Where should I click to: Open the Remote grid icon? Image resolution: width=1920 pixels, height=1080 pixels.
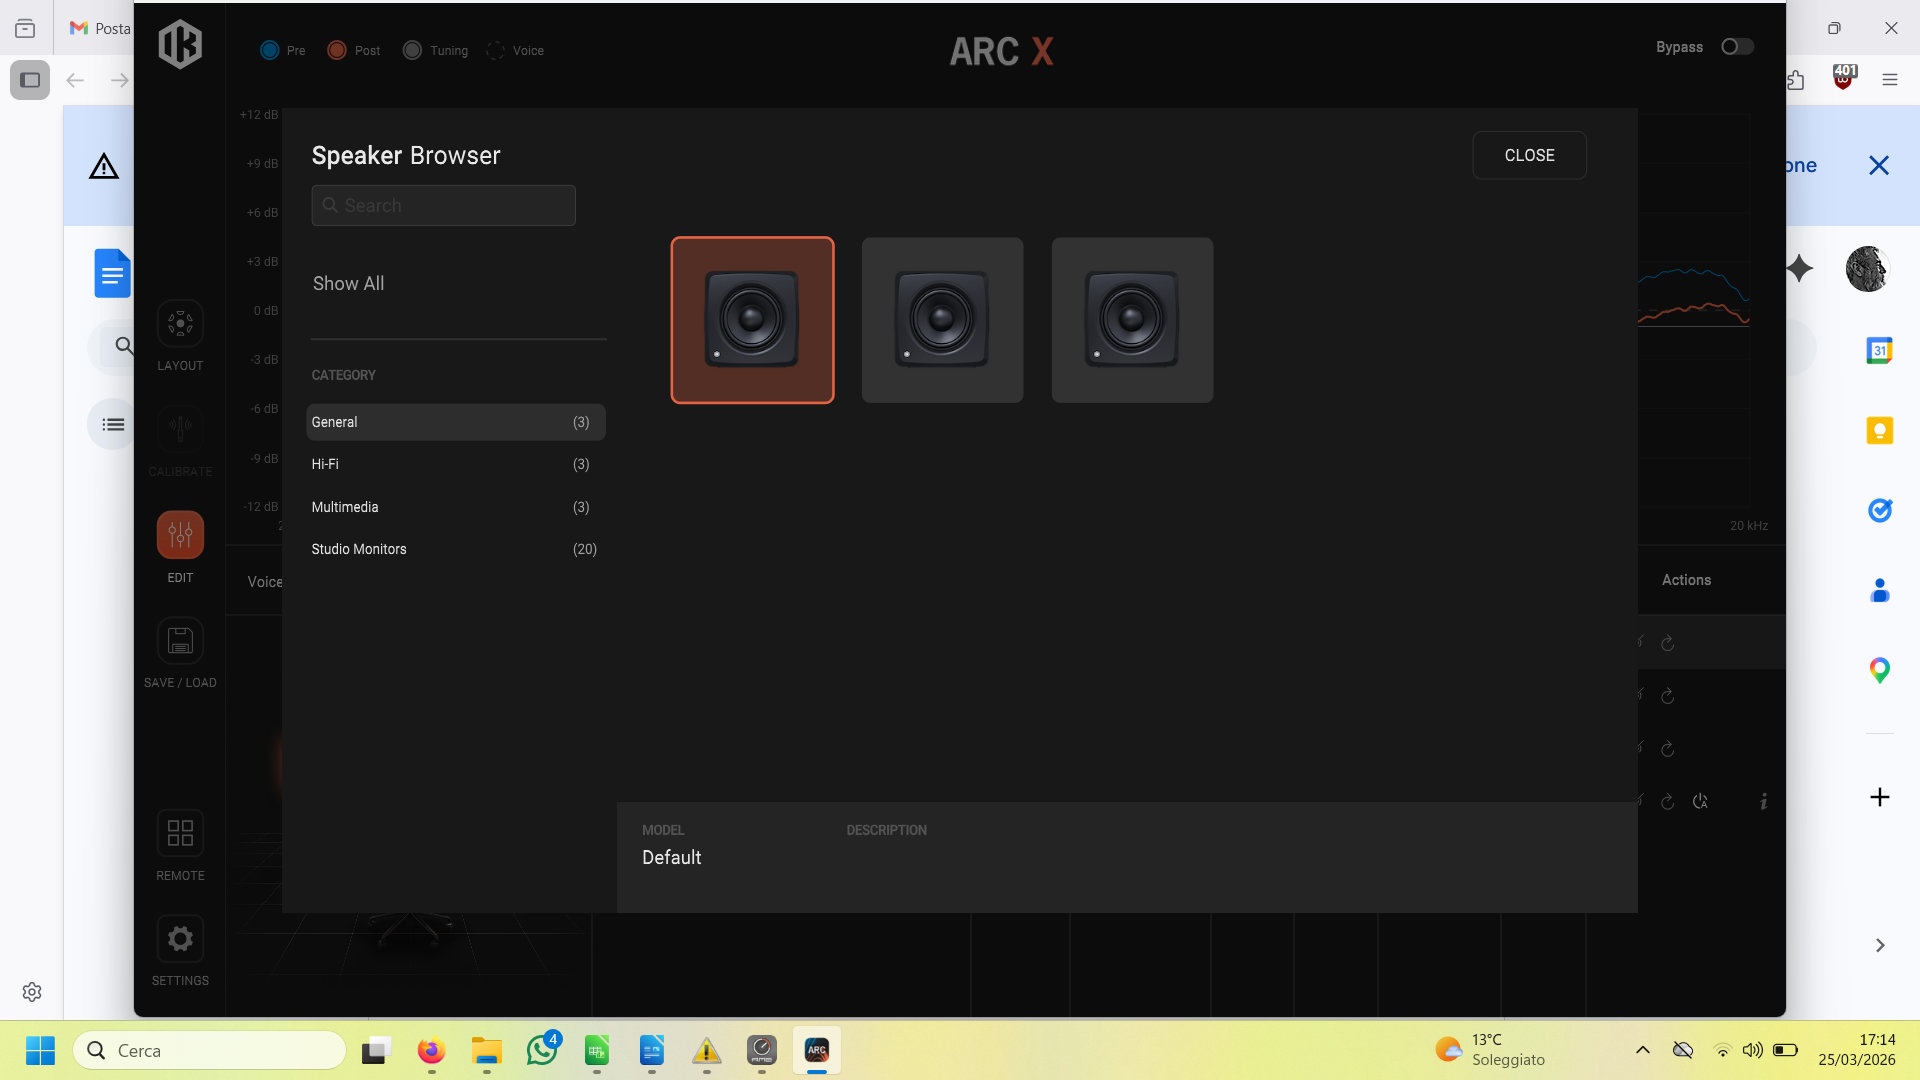coord(180,833)
